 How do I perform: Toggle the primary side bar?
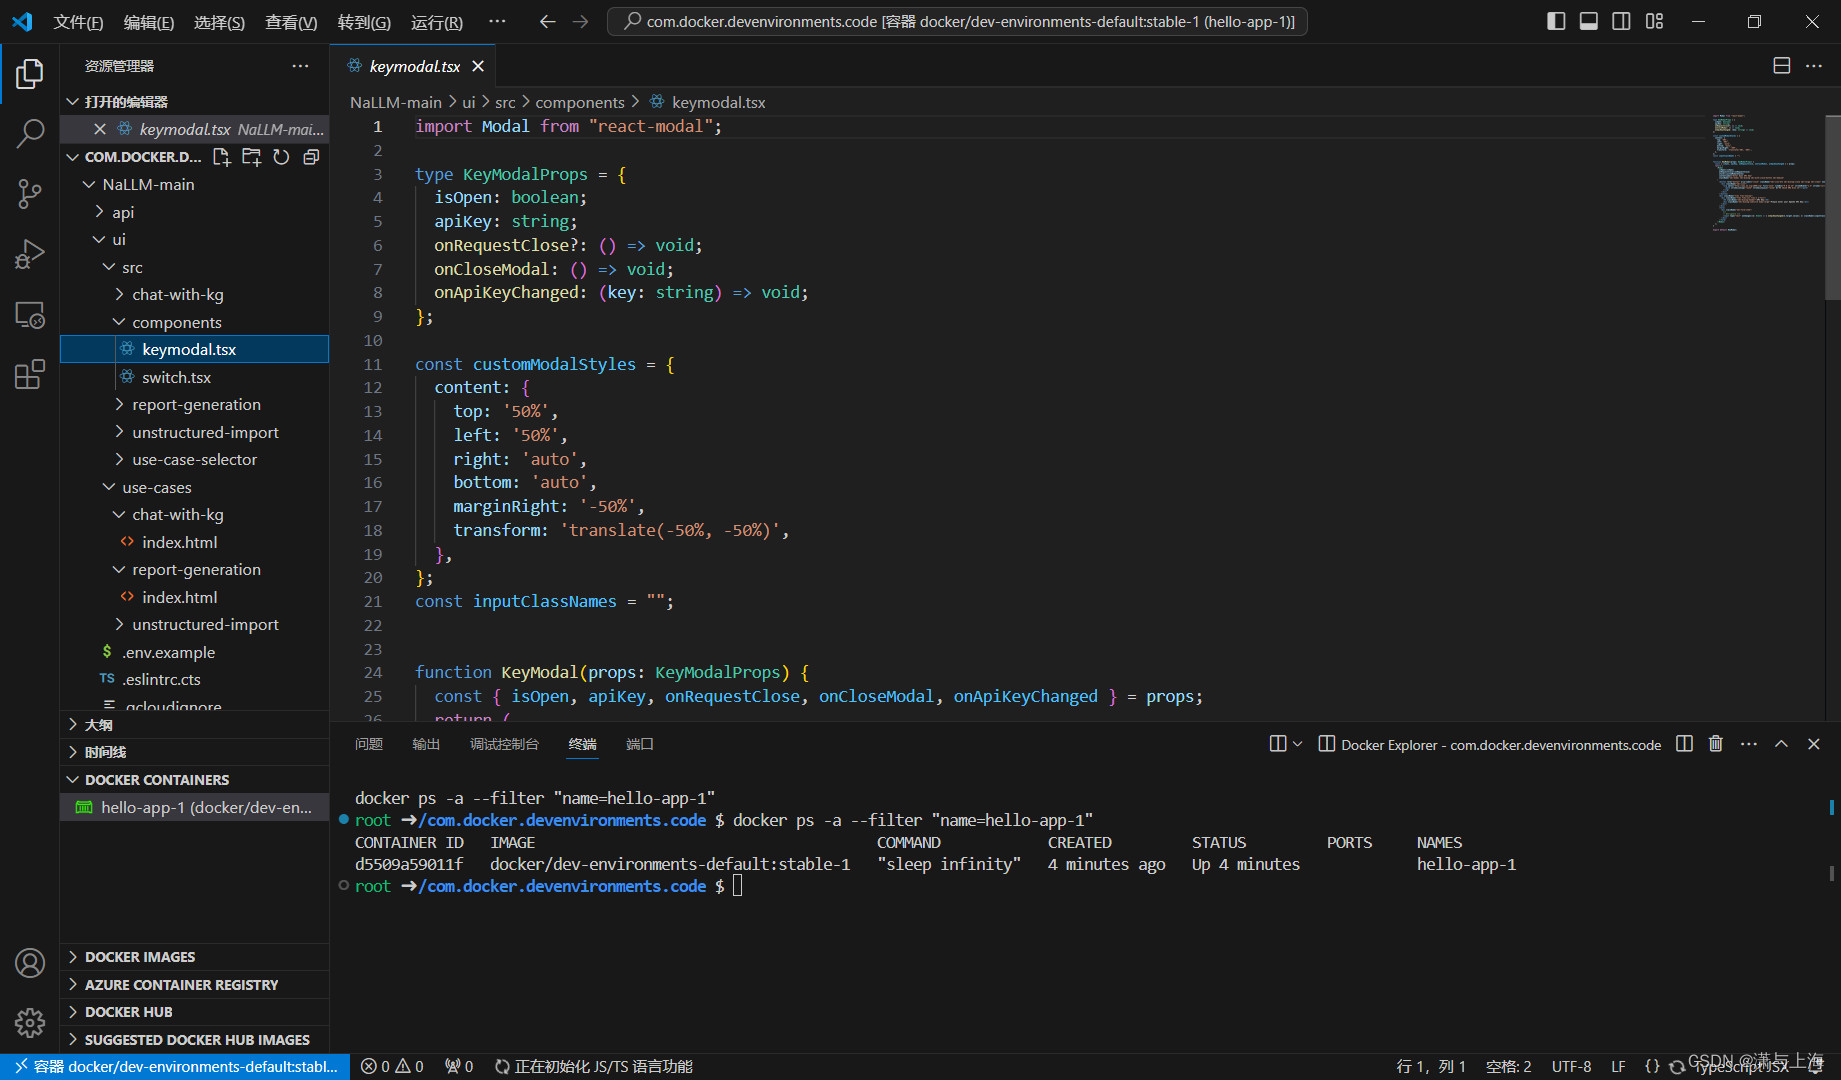[1556, 21]
